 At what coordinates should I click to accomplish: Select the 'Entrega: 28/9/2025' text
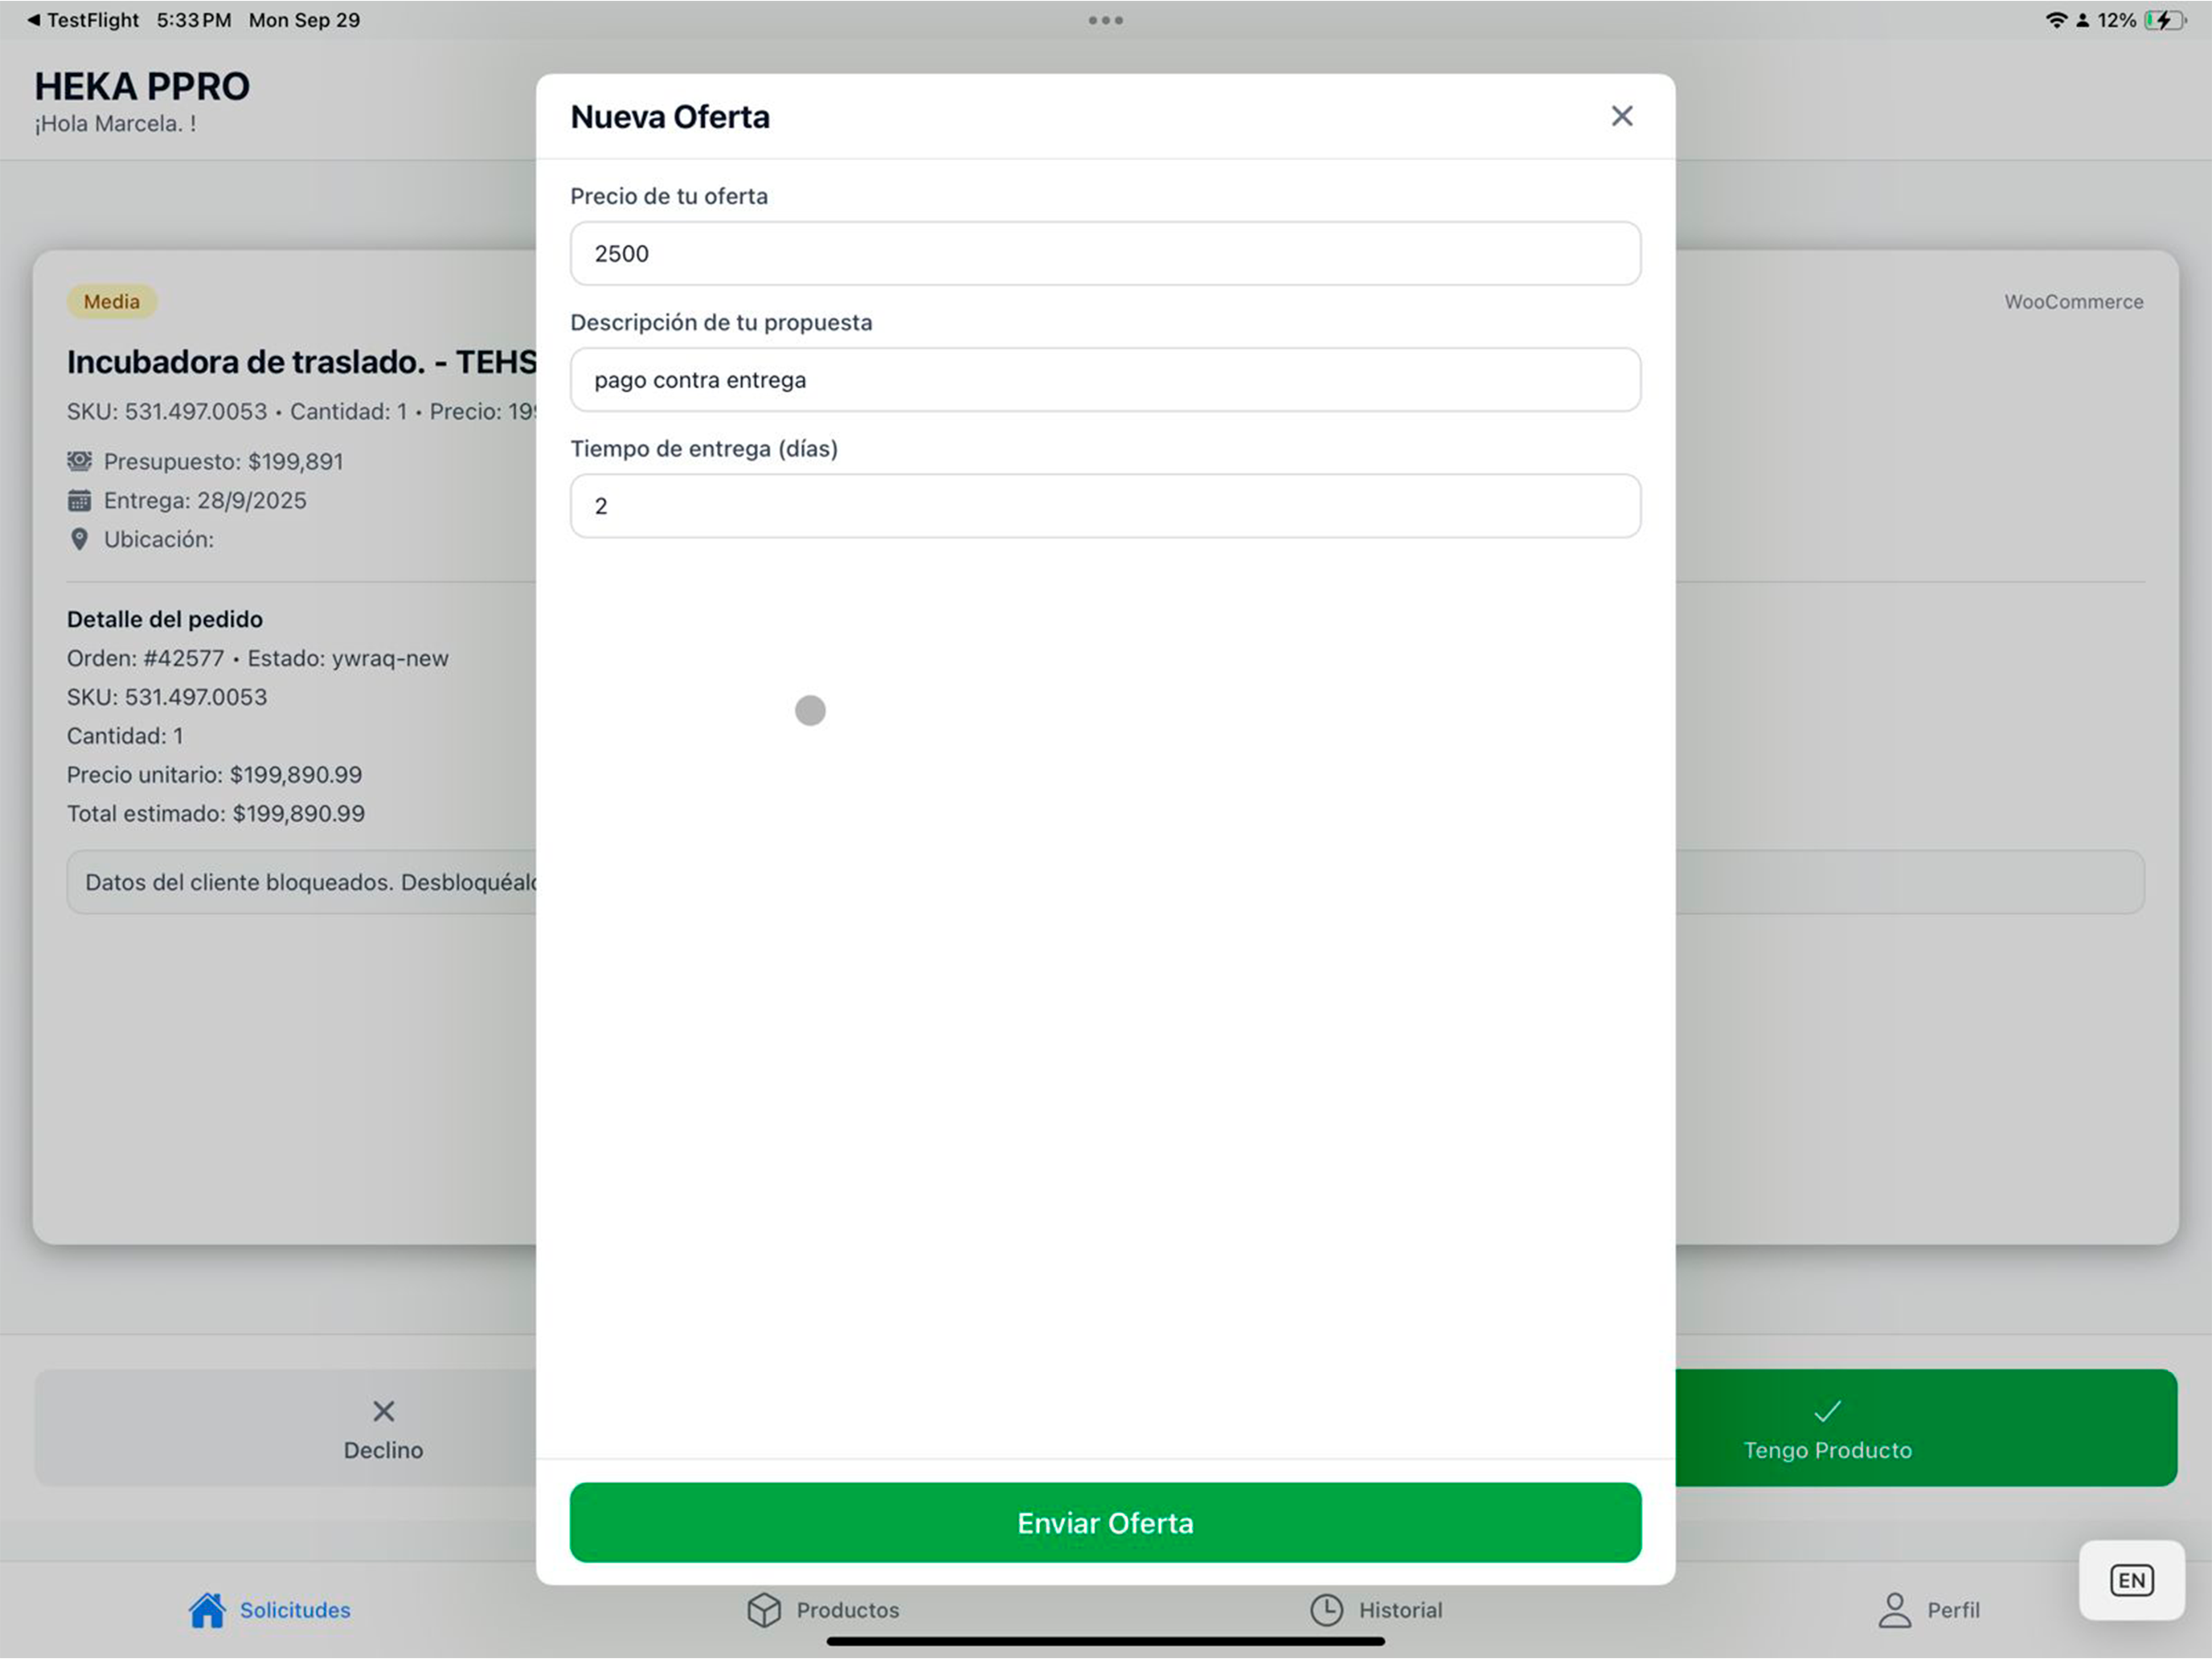click(205, 500)
